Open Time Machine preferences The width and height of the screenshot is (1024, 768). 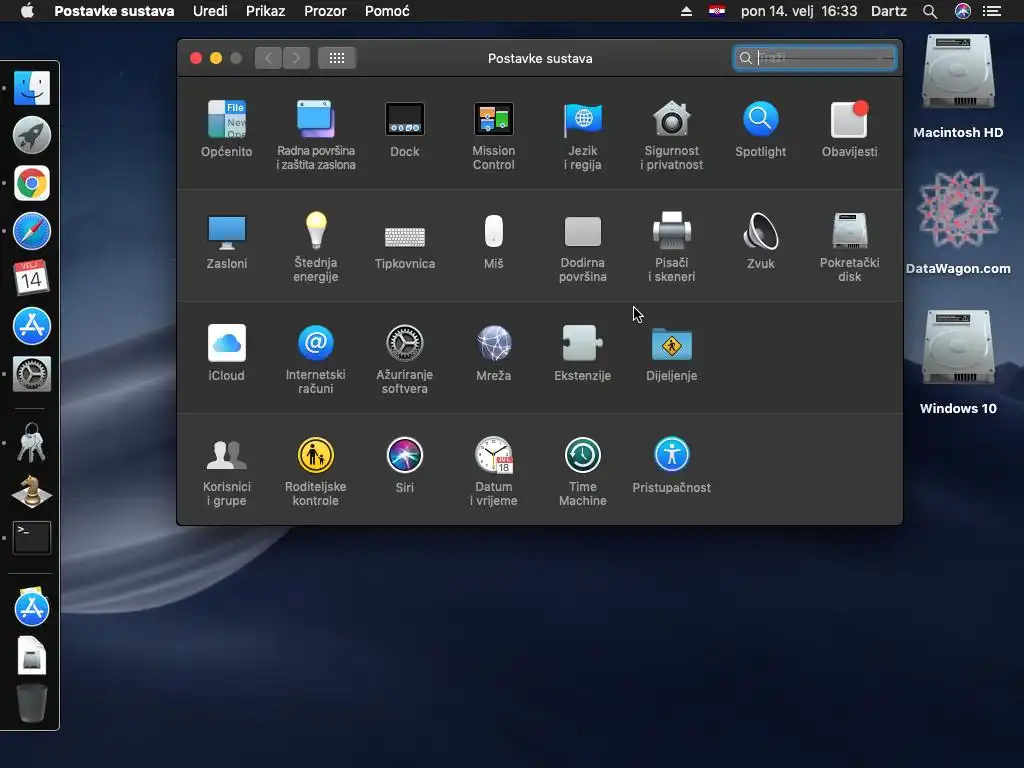pos(583,472)
